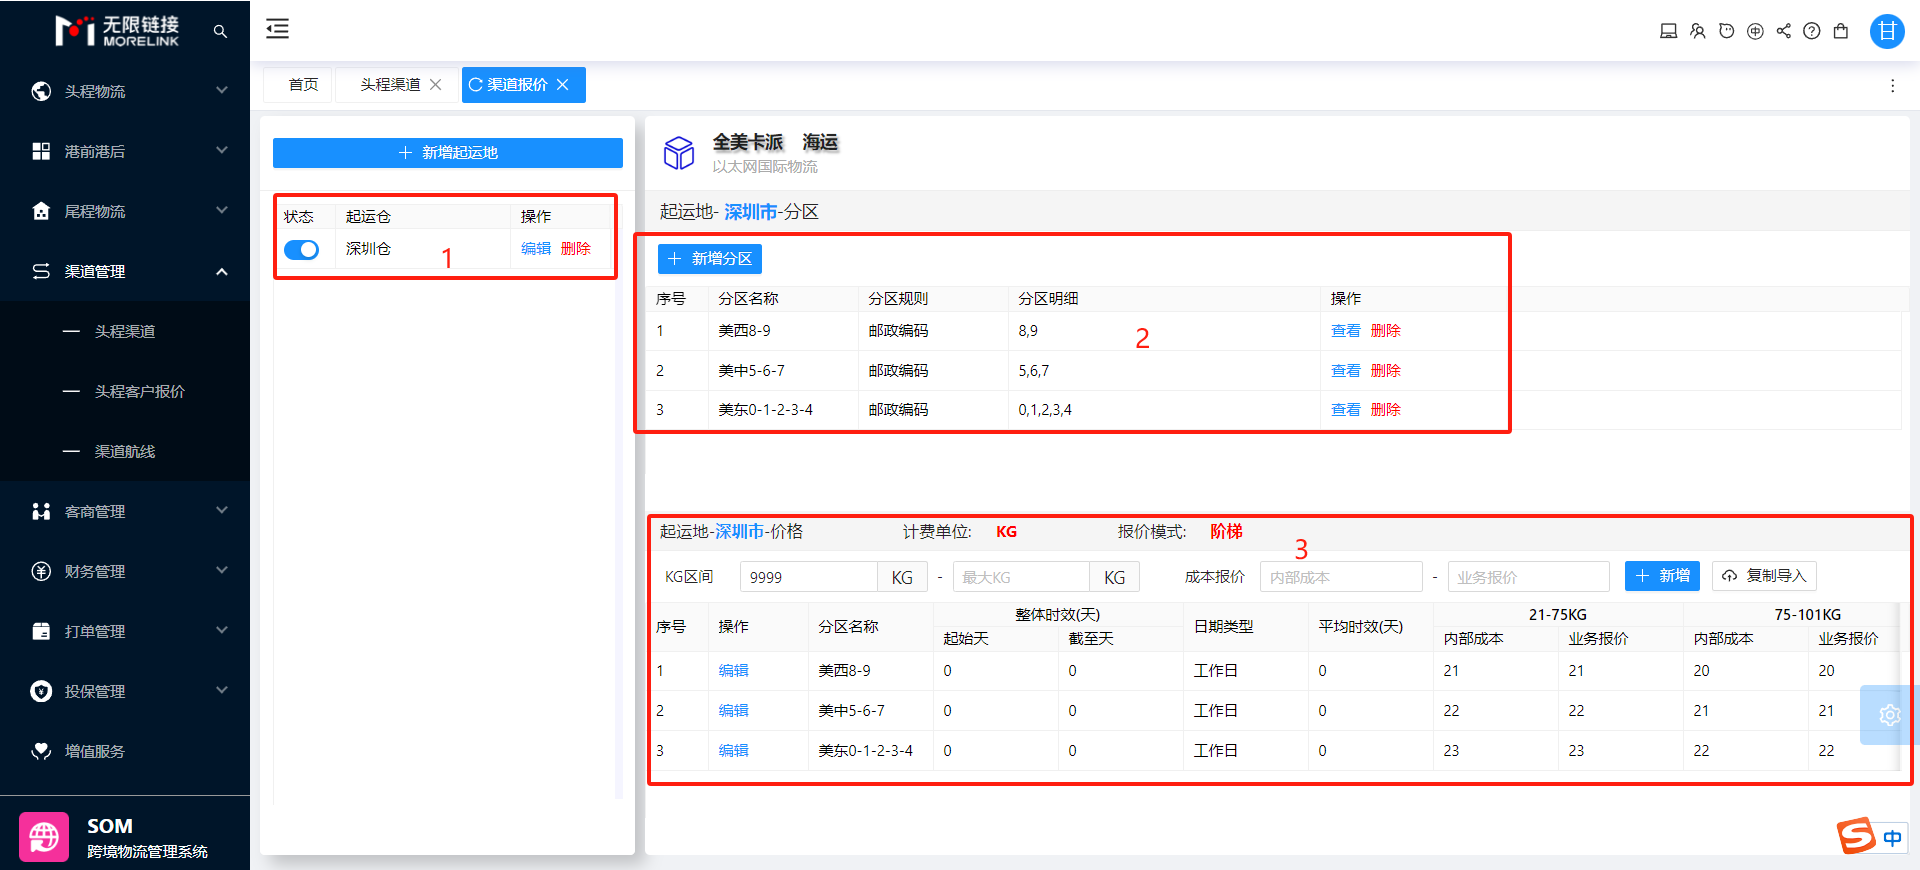Click 删除 for 美西8-9 zone
Viewport: 1920px width, 870px height.
point(1386,331)
